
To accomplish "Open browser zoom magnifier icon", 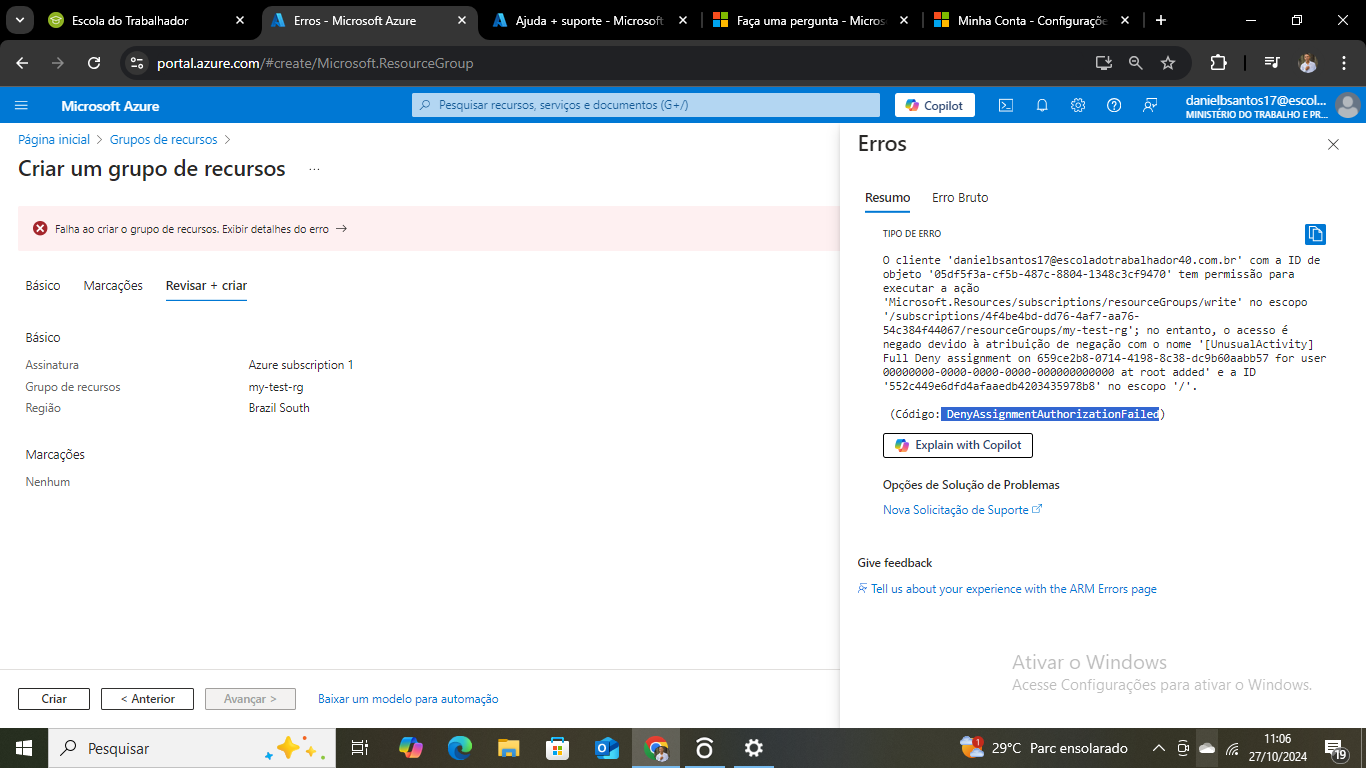I will (x=1136, y=63).
